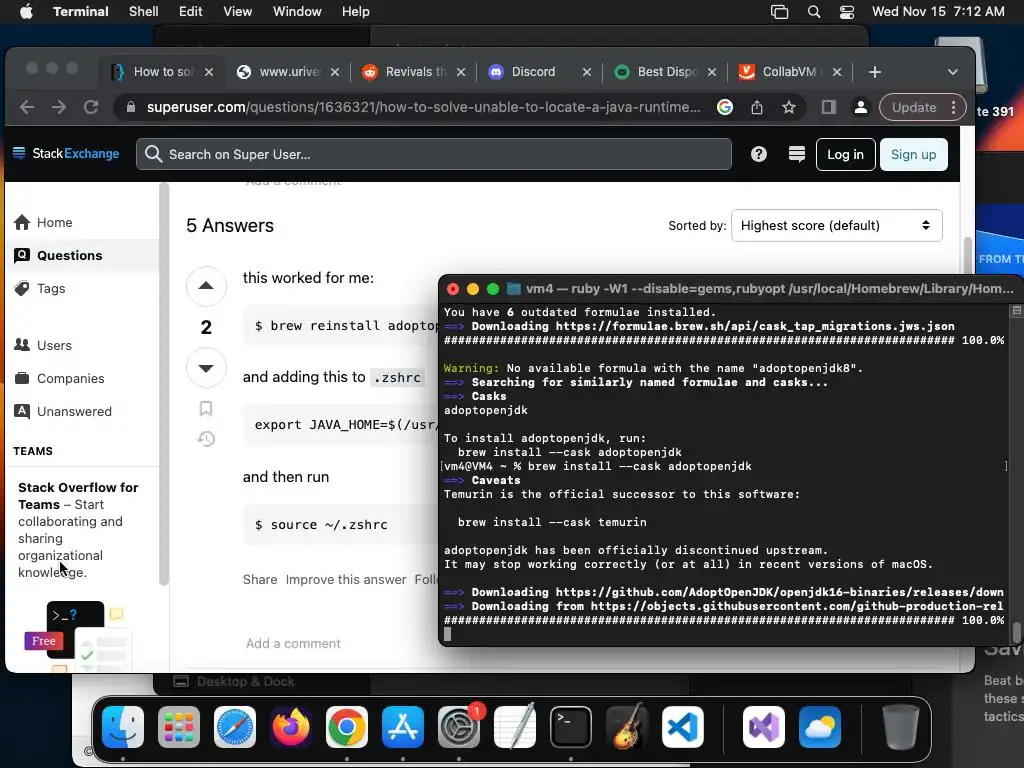Bookmark this page with the star
The image size is (1024, 768).
coord(789,107)
